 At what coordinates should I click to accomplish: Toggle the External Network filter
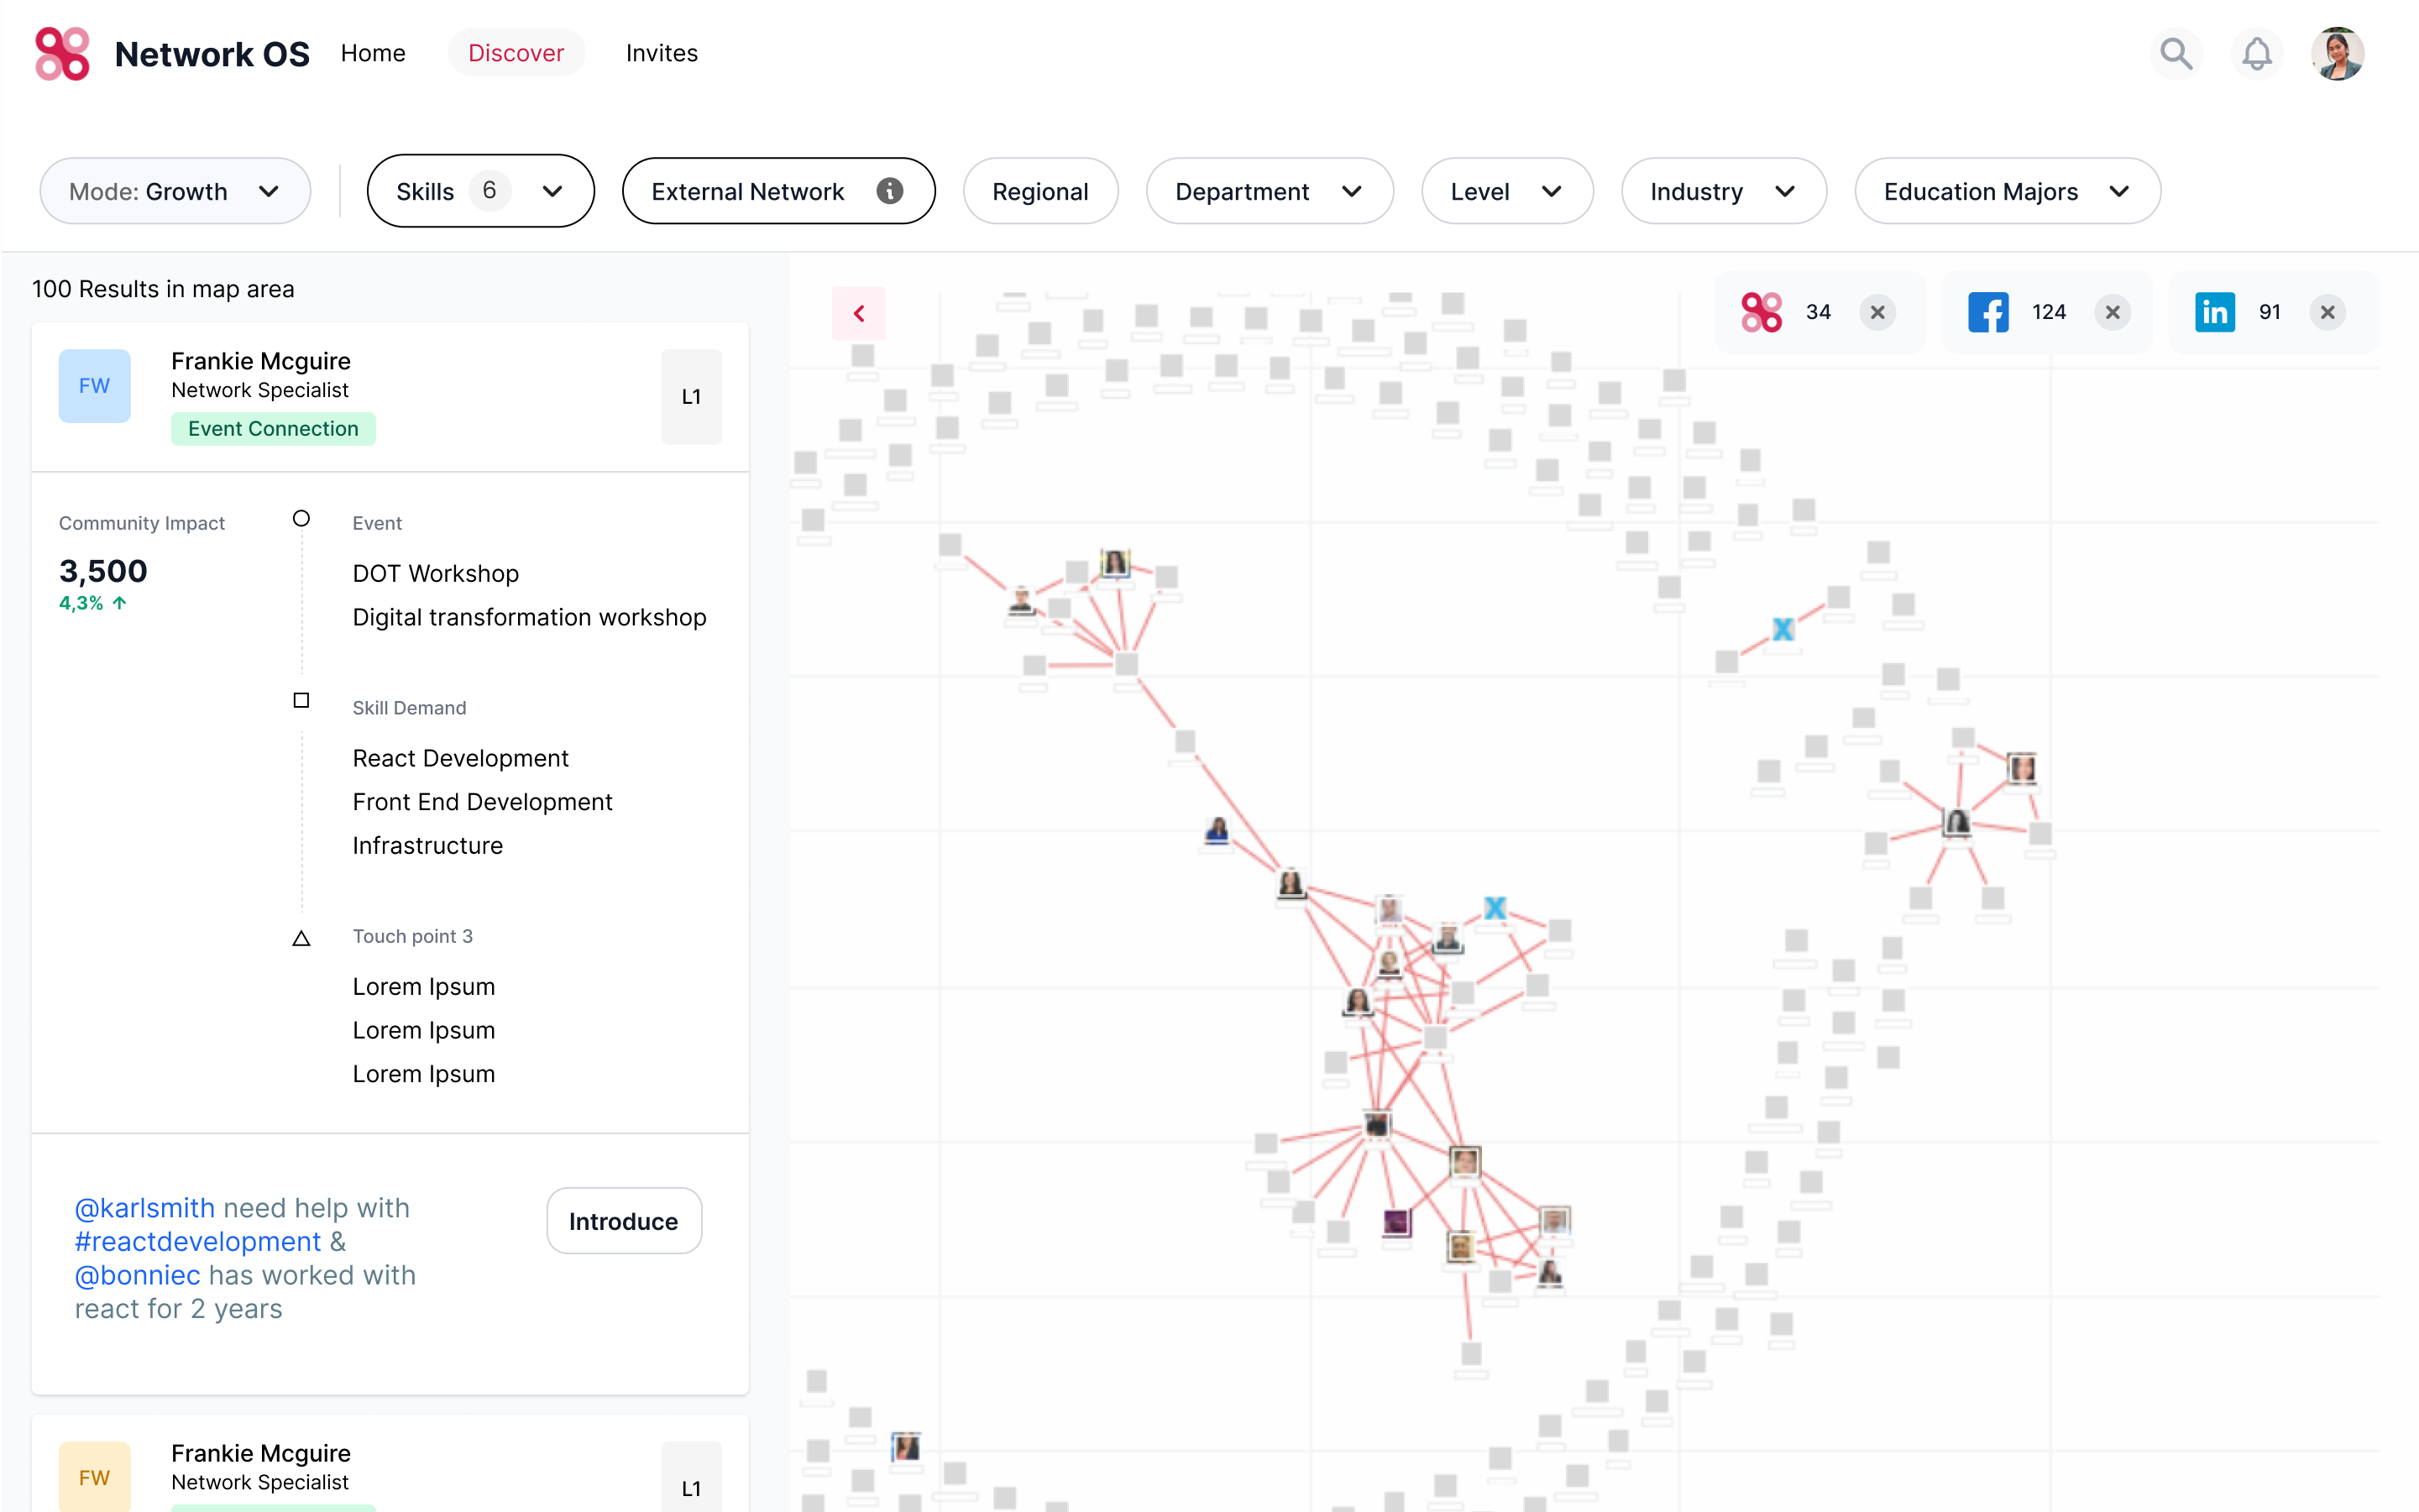tap(747, 191)
